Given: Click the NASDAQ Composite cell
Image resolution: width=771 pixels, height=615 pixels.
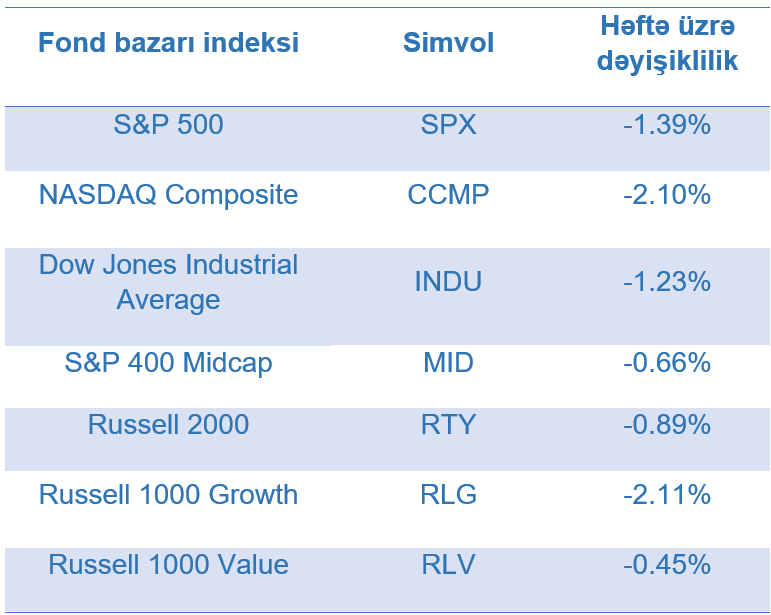Looking at the screenshot, I should [x=168, y=194].
